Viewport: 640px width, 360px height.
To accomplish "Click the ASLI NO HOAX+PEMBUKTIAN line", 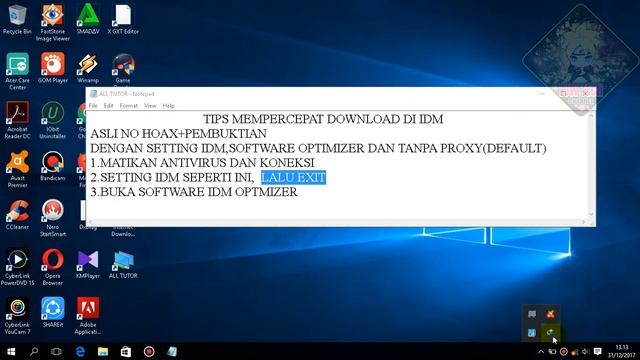I will tap(178, 134).
